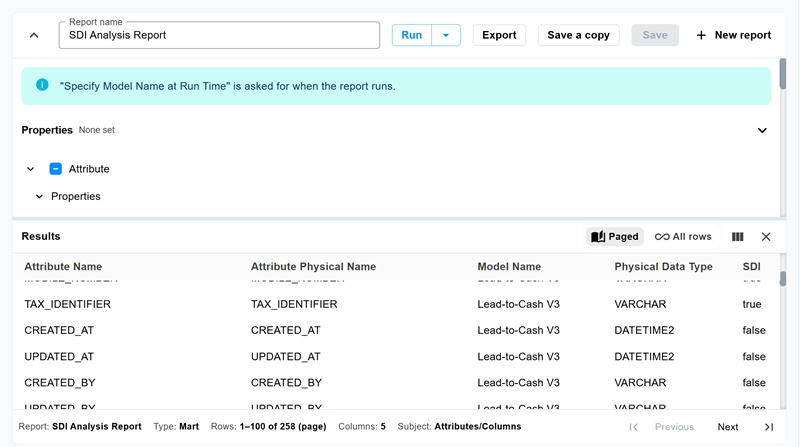Select the UPDATED_AT attribute name cell
Screen dimensions: 800x447
tap(59, 357)
